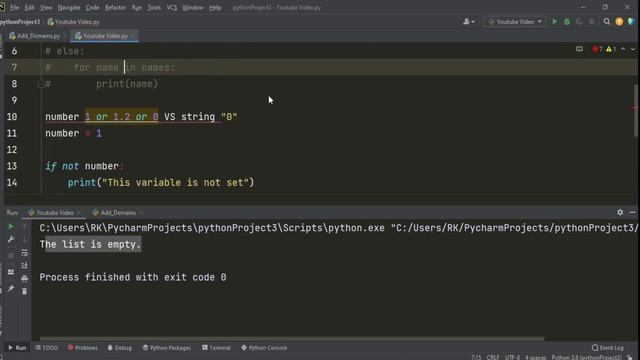Open the Terminal tool window
This screenshot has width=640, height=360.
(216, 348)
